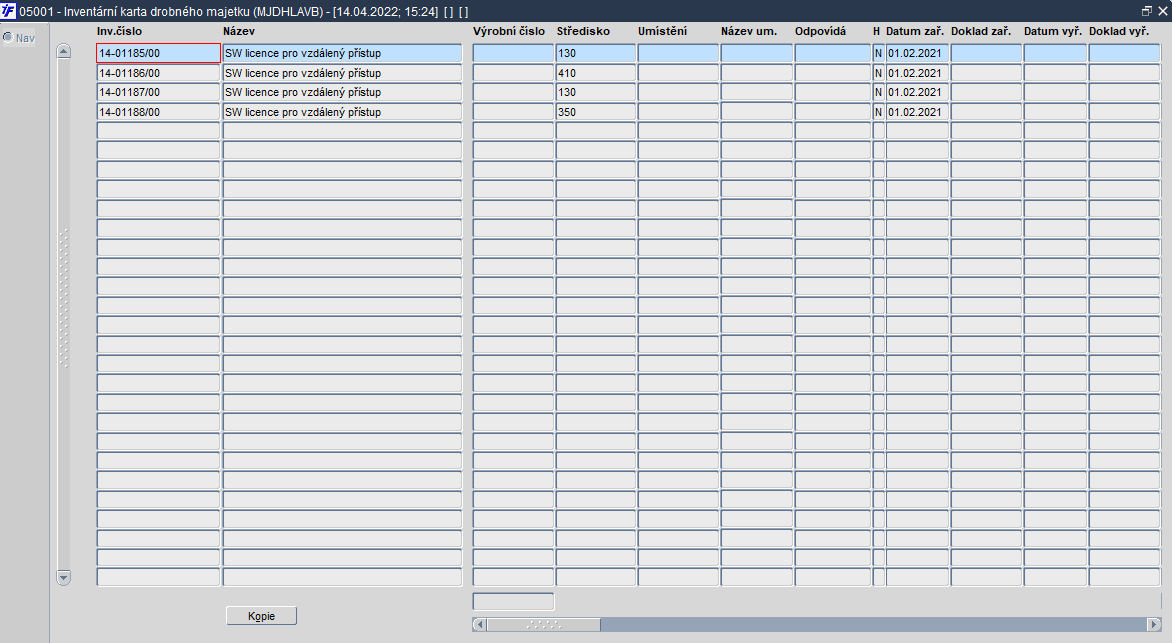Click Umístění field of row 14-01185/00

point(678,53)
